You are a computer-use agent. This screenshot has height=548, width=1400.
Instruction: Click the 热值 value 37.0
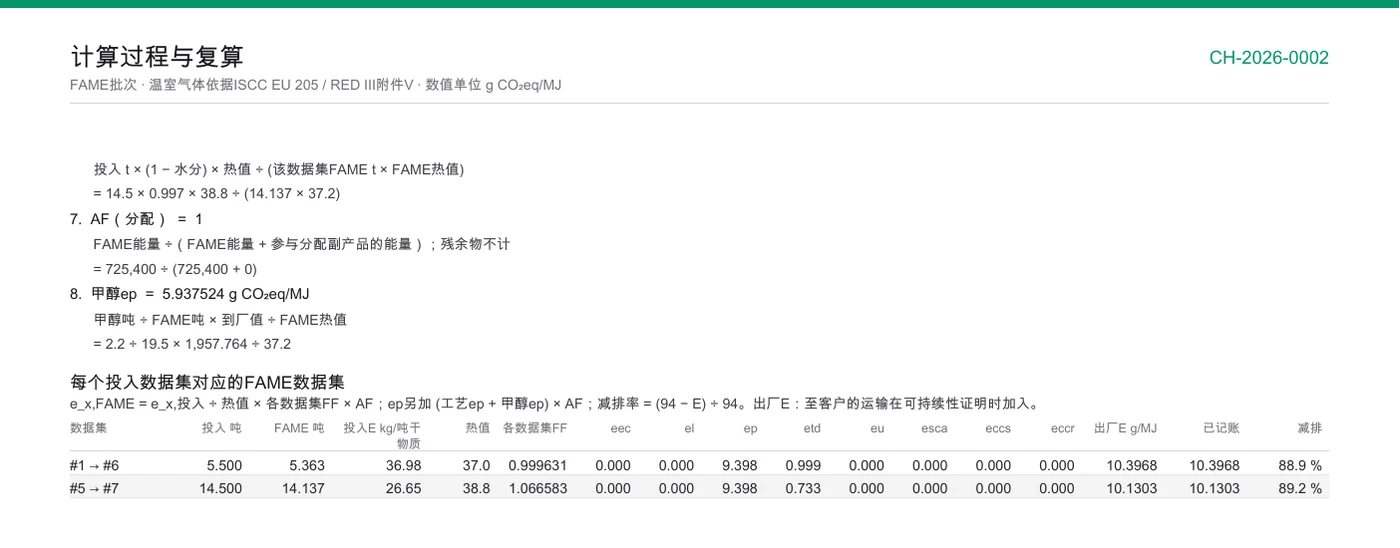click(x=477, y=465)
